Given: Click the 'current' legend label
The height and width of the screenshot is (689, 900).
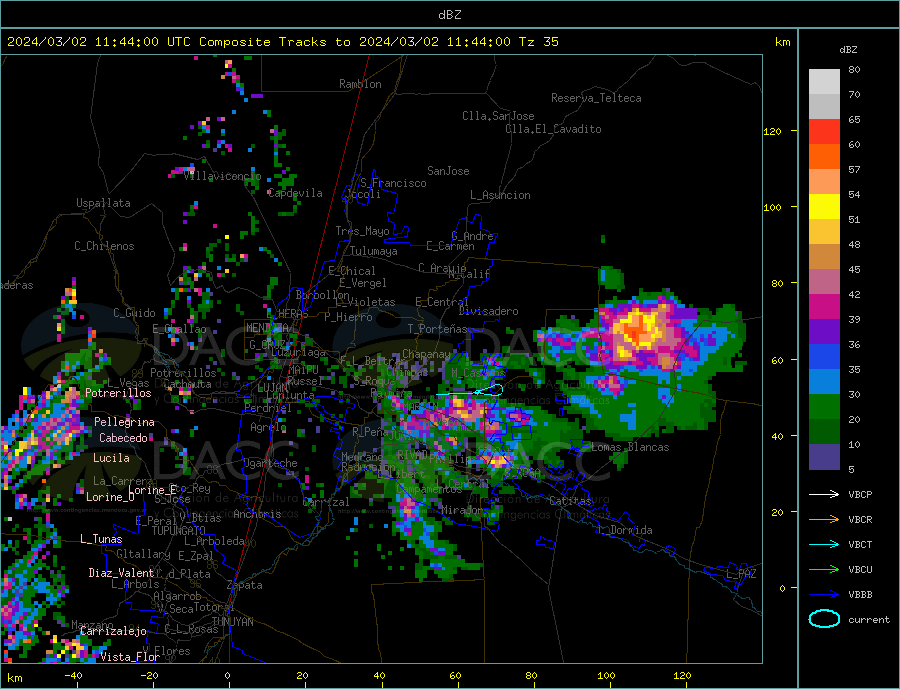Looking at the screenshot, I should (x=868, y=620).
